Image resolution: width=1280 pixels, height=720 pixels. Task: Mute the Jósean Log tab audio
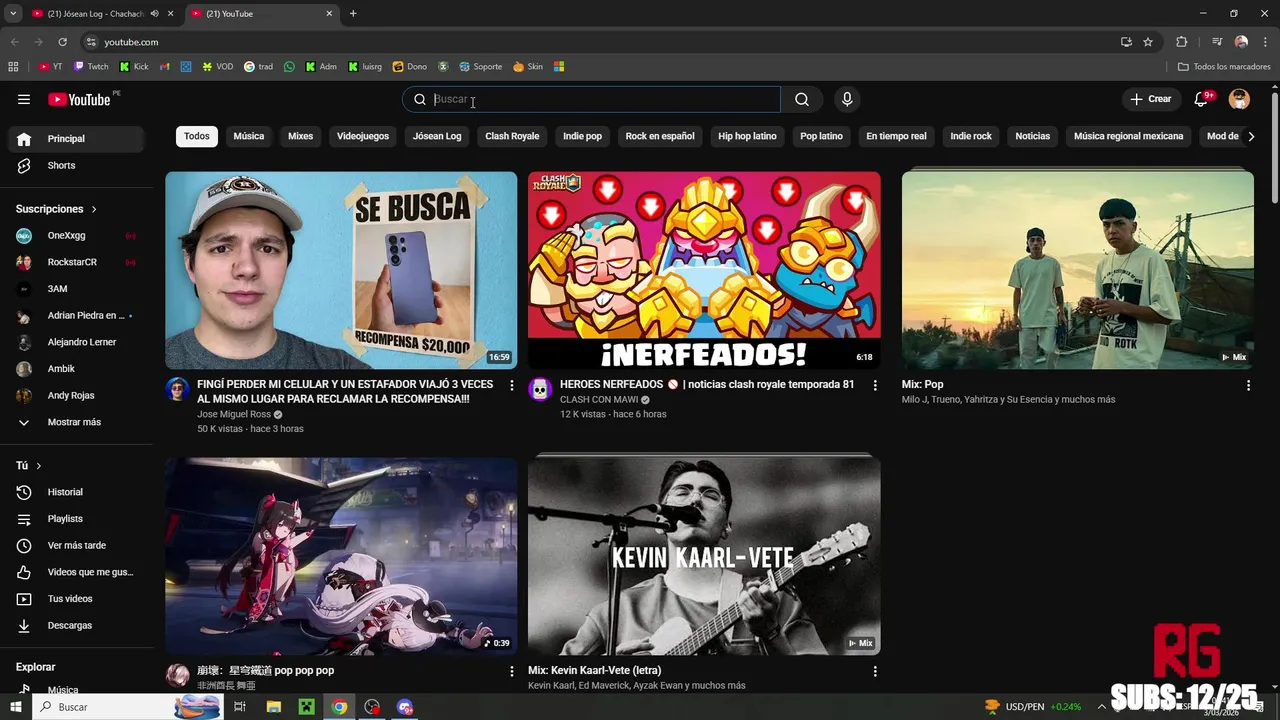(155, 14)
